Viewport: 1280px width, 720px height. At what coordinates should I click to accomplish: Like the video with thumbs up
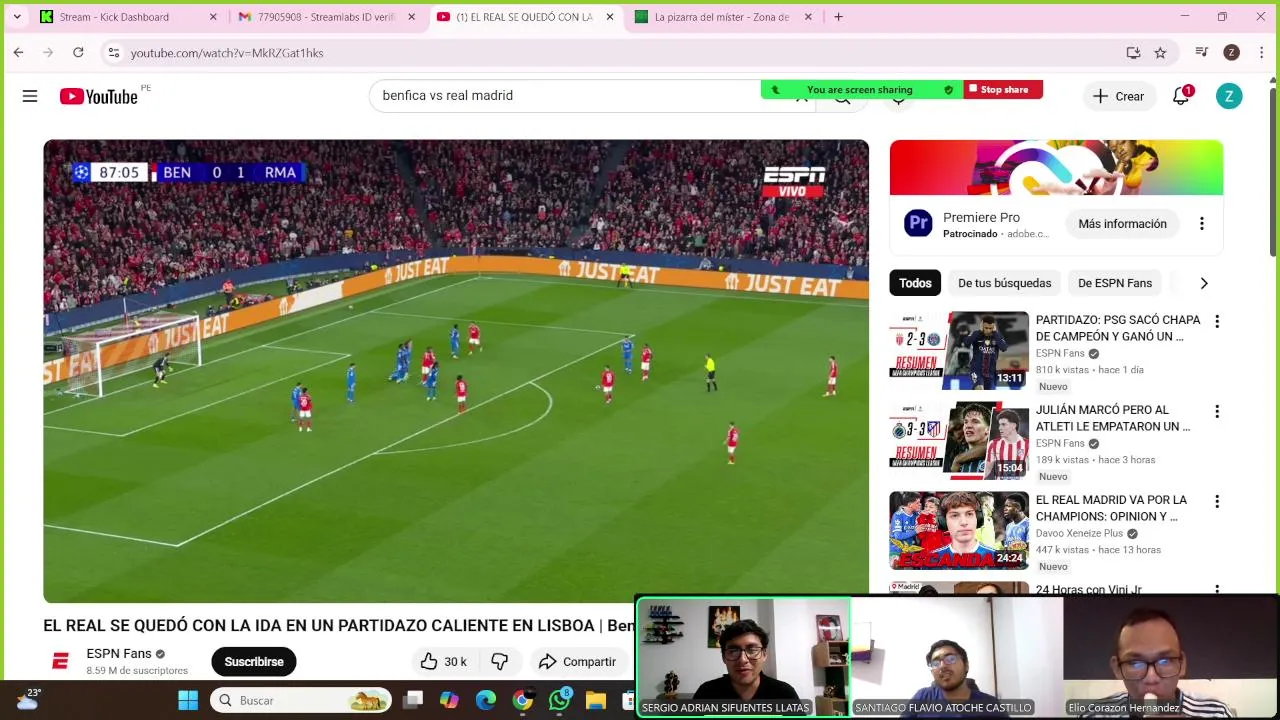(x=444, y=661)
